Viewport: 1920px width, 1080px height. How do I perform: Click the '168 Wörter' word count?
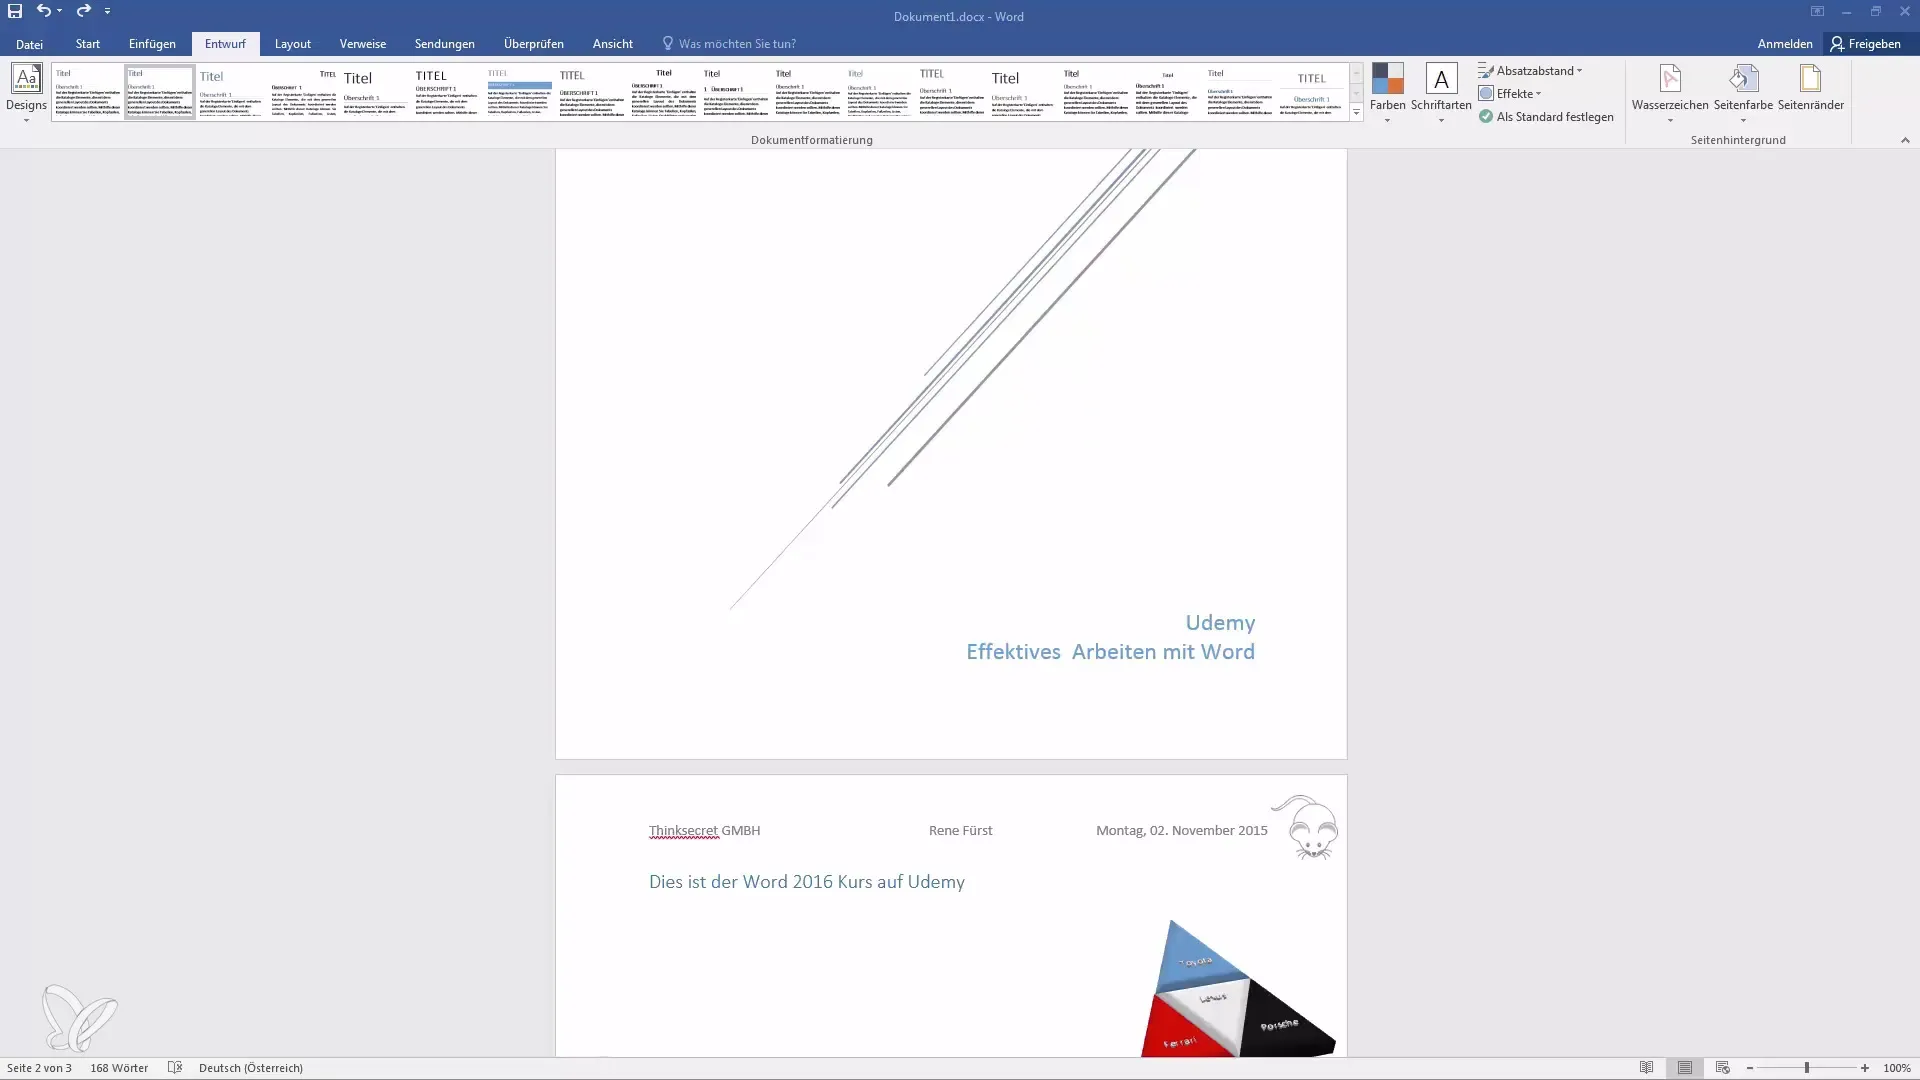point(119,1069)
